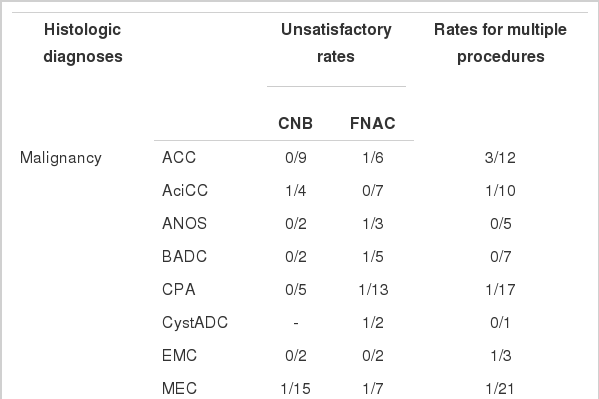Image resolution: width=599 pixels, height=399 pixels.
Task: Select the EMC row label
Action: [x=179, y=355]
